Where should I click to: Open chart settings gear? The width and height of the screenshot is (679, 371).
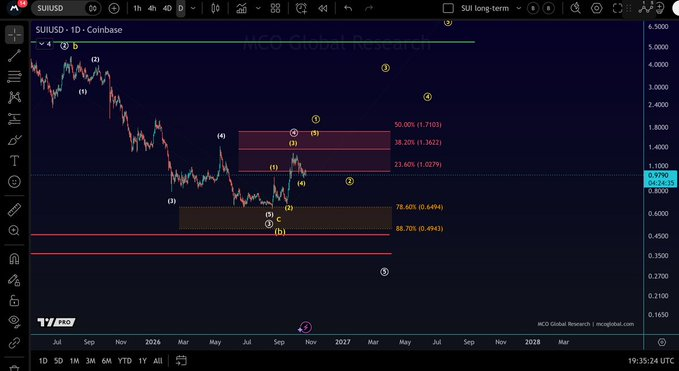click(597, 8)
